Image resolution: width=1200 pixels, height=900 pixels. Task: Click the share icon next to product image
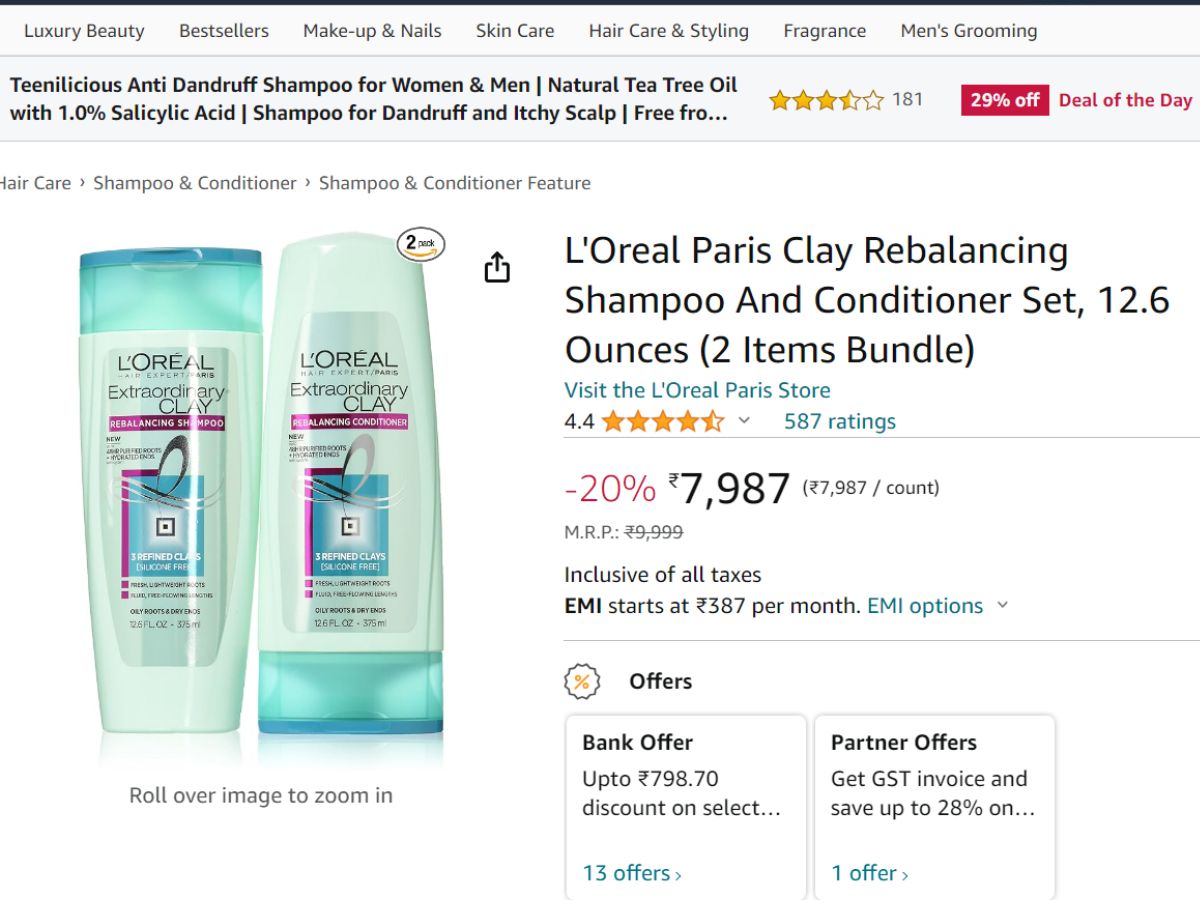tap(497, 266)
